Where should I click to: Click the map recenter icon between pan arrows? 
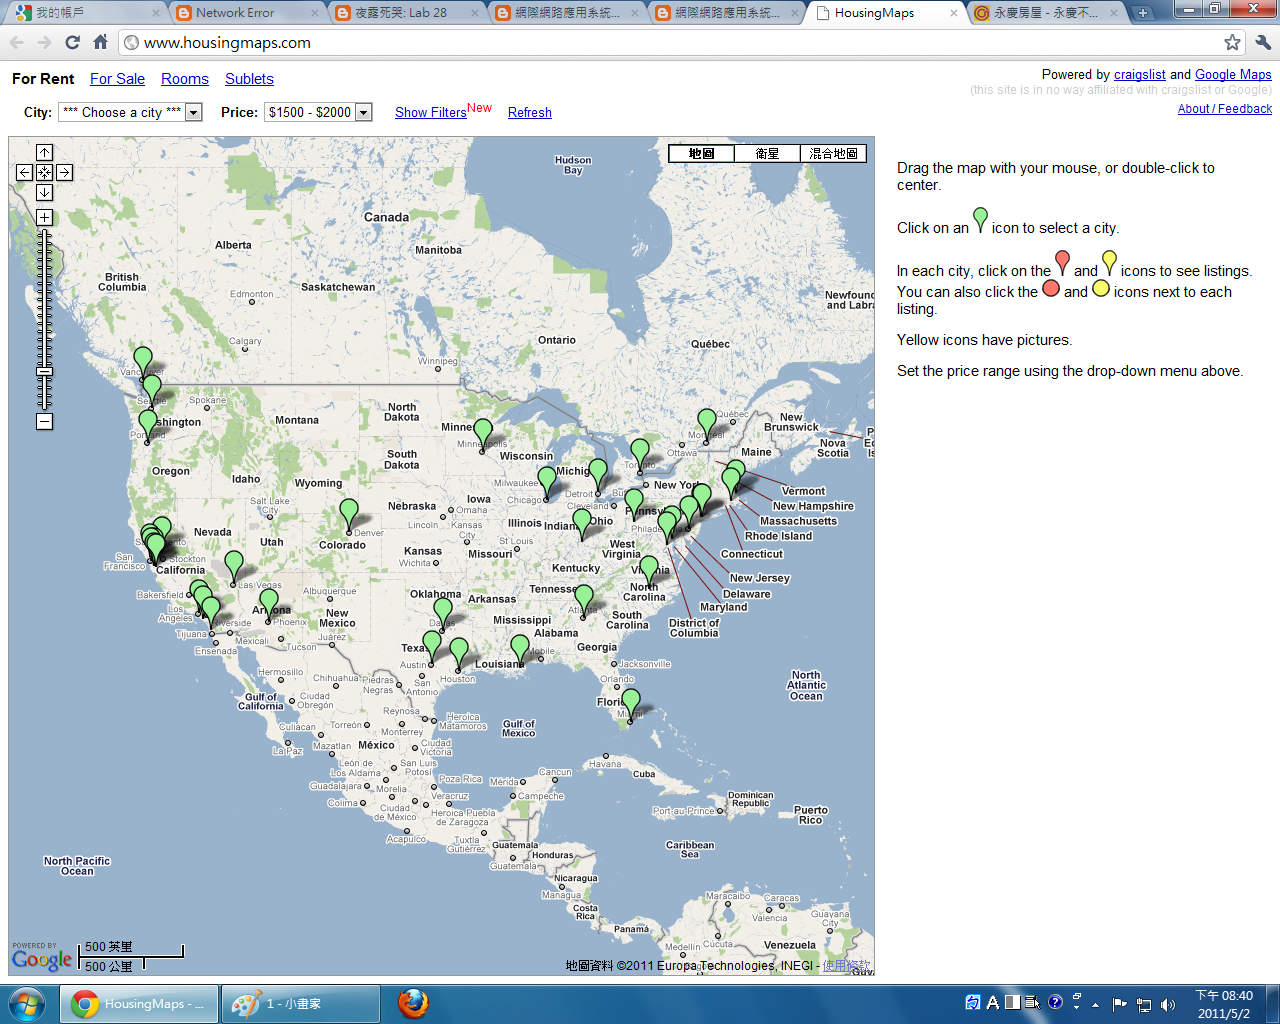pos(44,172)
